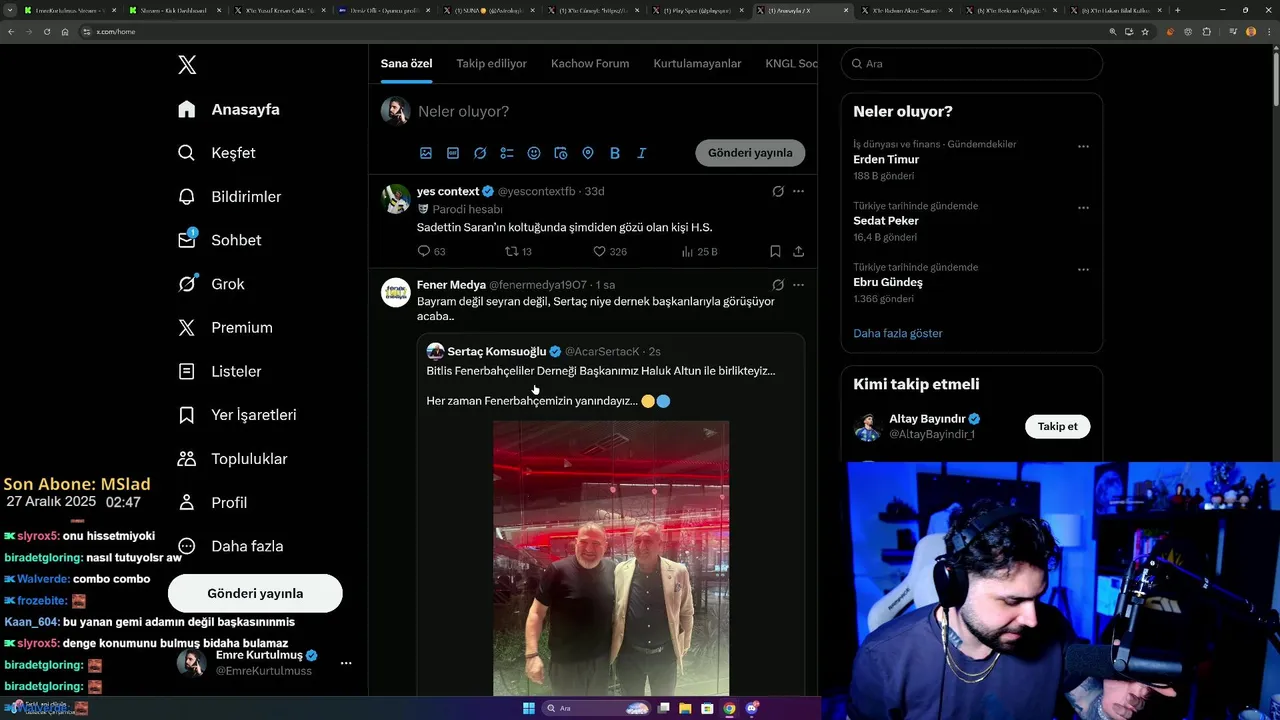Image resolution: width=1280 pixels, height=720 pixels.
Task: Add media image to the post
Action: pyautogui.click(x=426, y=153)
